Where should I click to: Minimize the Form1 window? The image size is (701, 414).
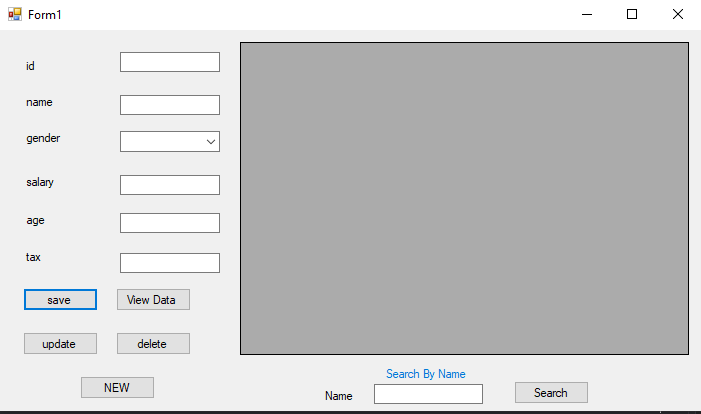pos(587,14)
